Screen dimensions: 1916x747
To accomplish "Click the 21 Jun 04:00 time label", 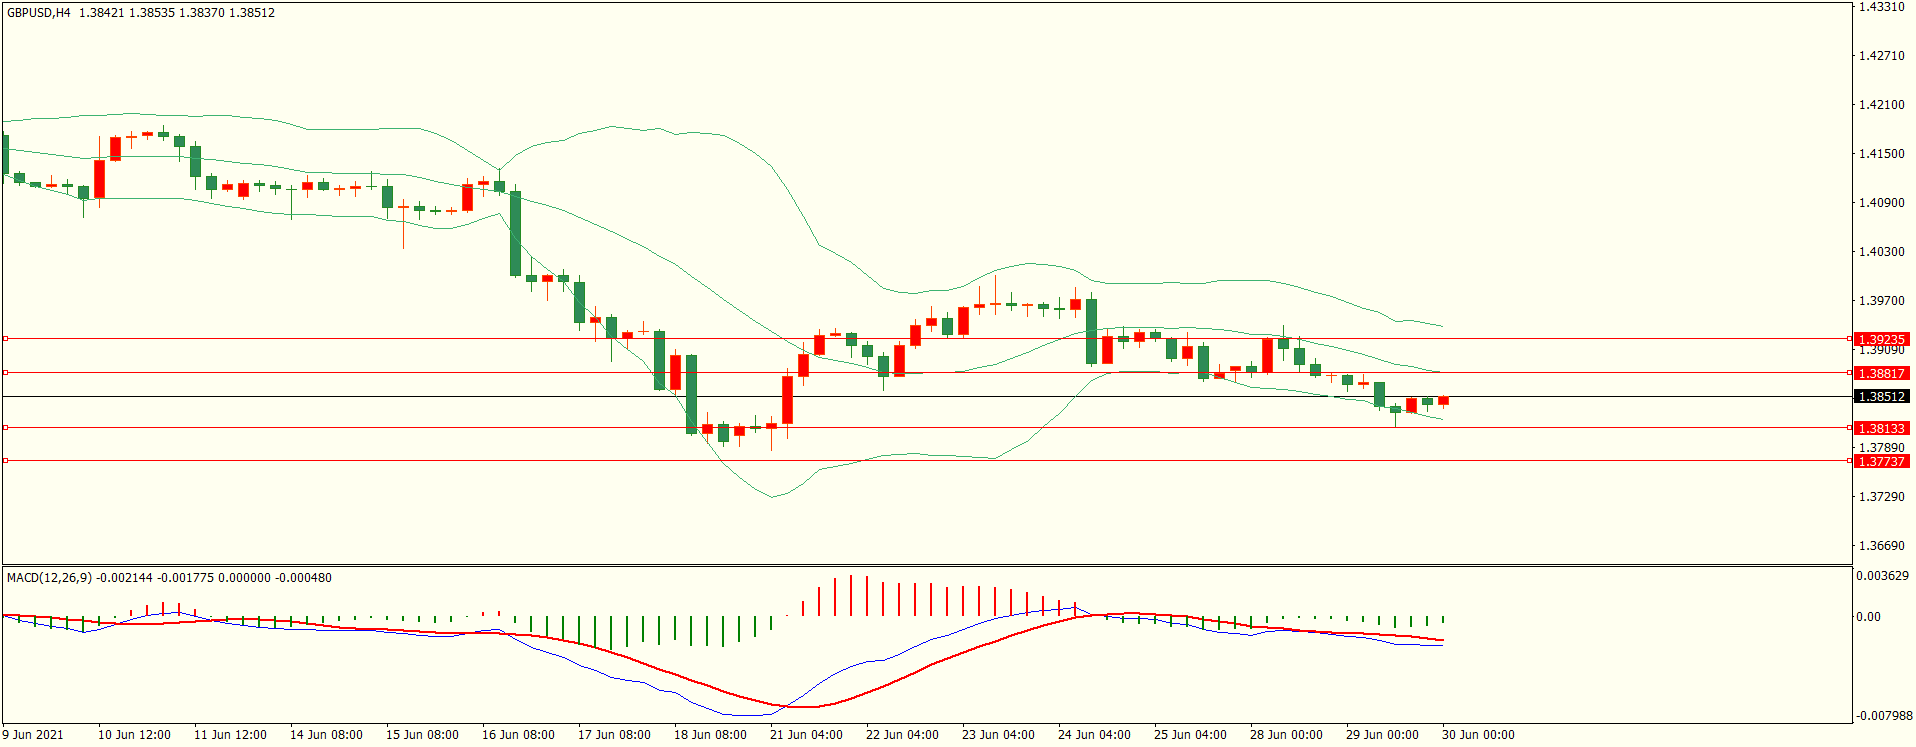I will [806, 735].
